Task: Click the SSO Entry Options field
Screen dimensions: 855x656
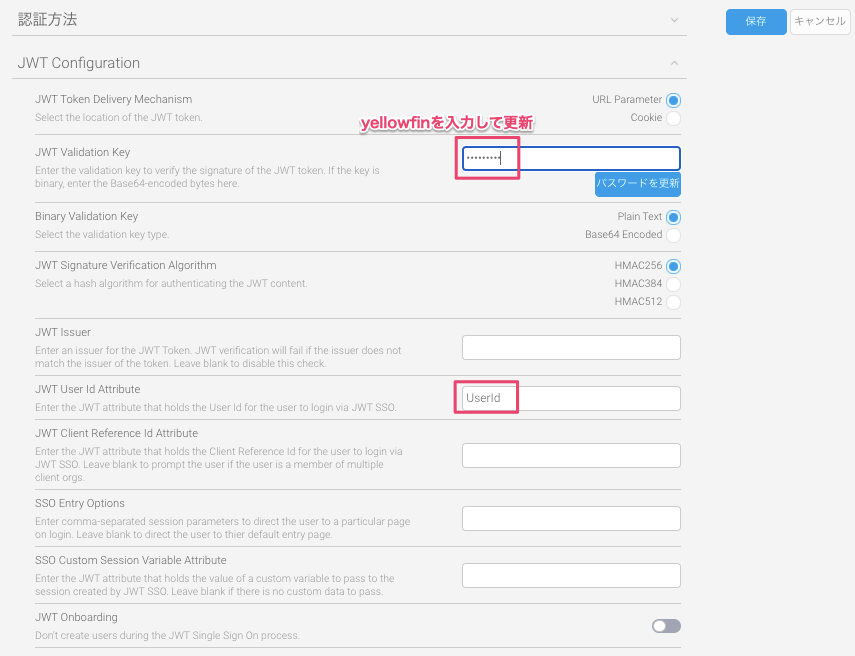Action: pos(571,519)
